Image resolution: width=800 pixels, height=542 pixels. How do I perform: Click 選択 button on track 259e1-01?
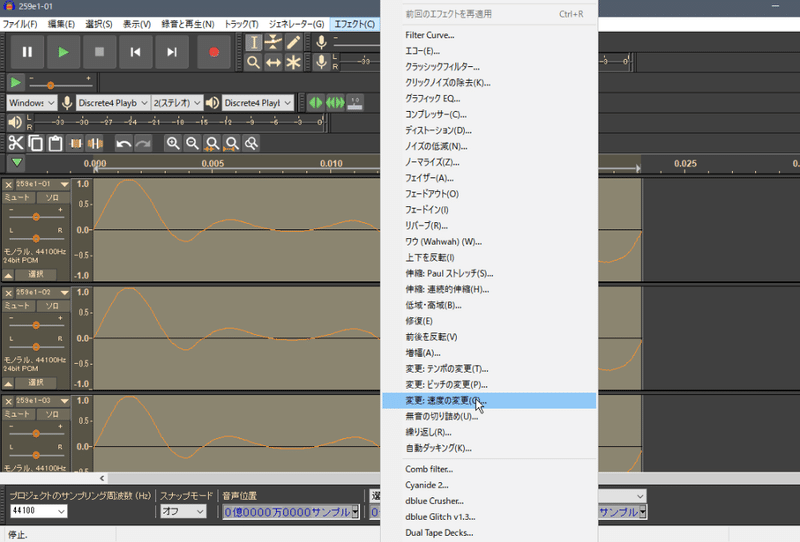(36, 275)
